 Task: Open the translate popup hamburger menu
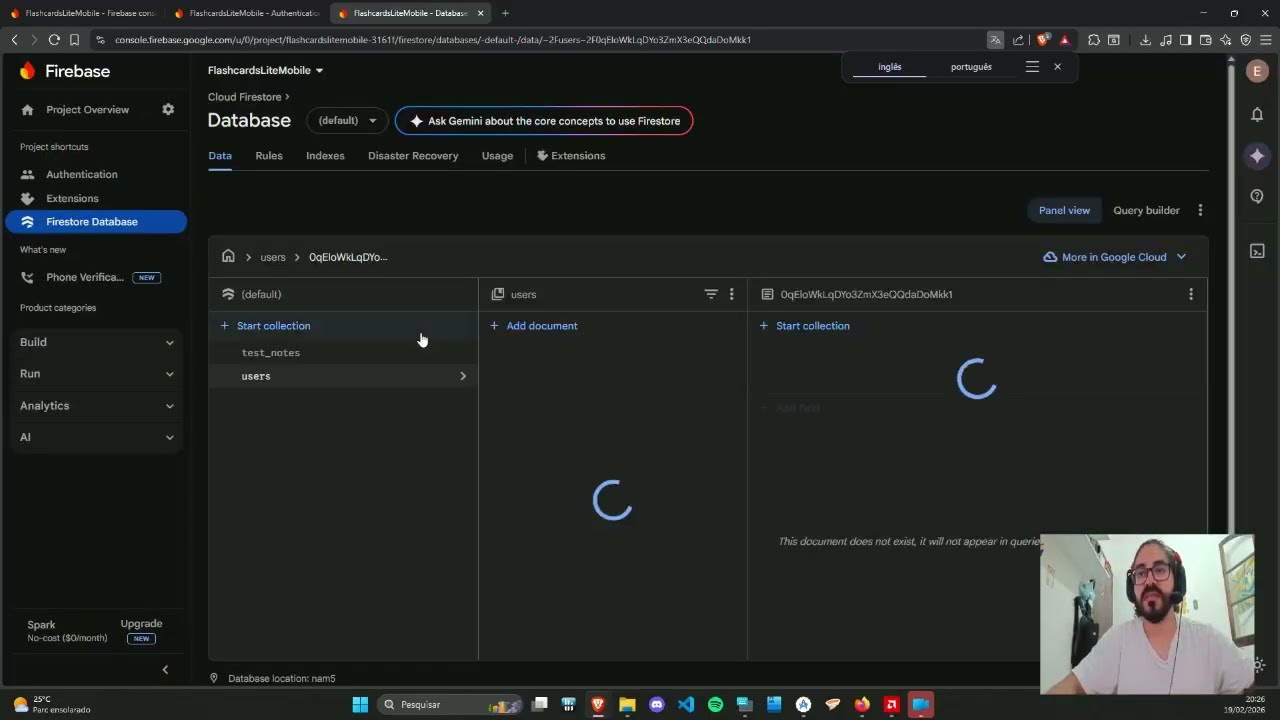(x=1032, y=67)
